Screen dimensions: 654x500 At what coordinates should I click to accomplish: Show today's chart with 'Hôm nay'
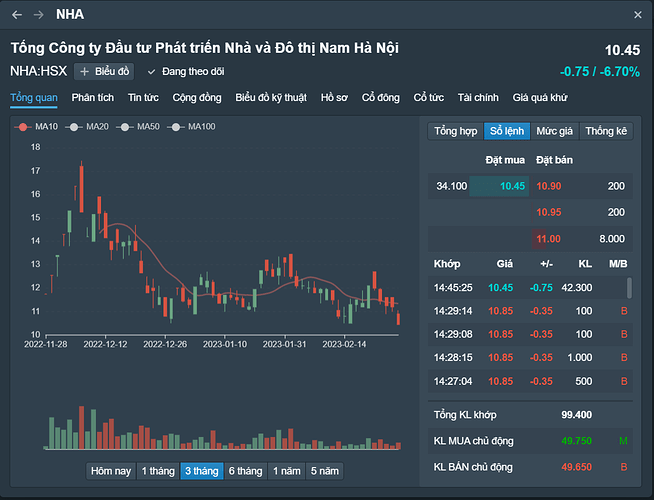pos(110,471)
